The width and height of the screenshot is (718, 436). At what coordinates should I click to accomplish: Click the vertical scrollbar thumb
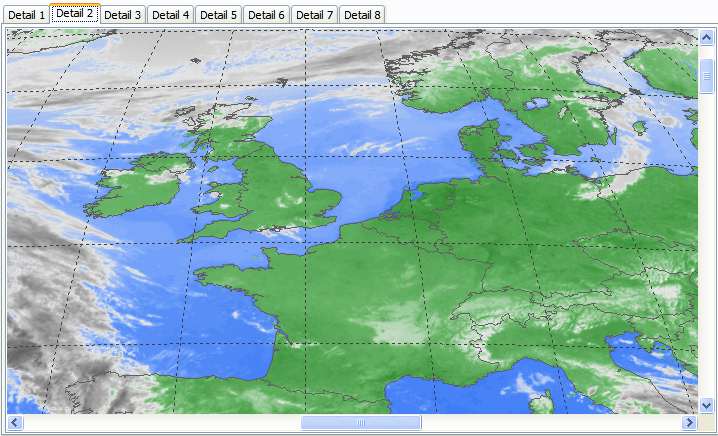(706, 76)
